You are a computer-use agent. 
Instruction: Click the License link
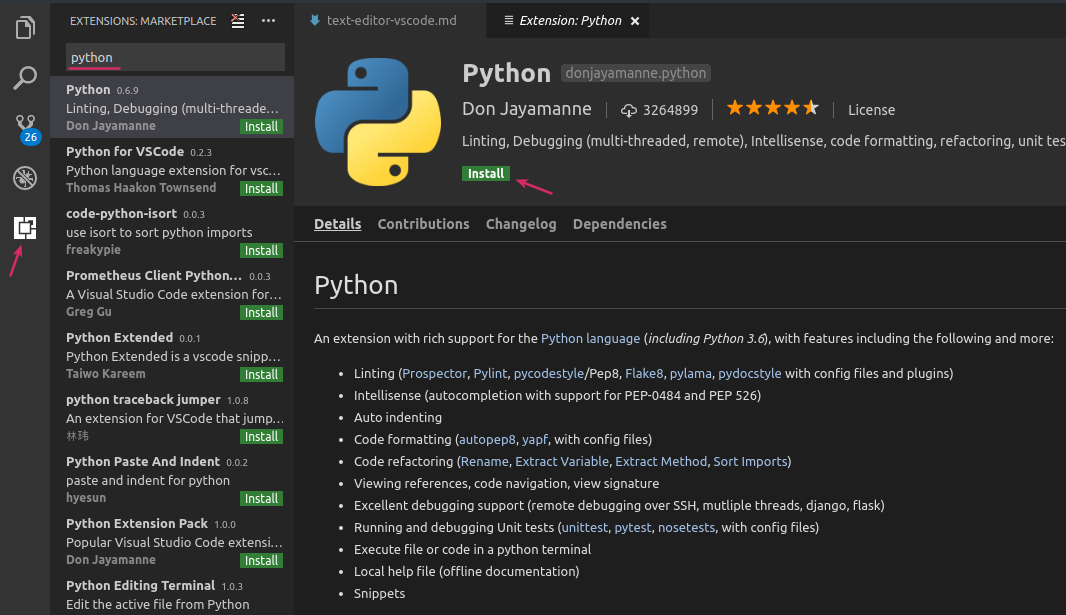point(871,109)
